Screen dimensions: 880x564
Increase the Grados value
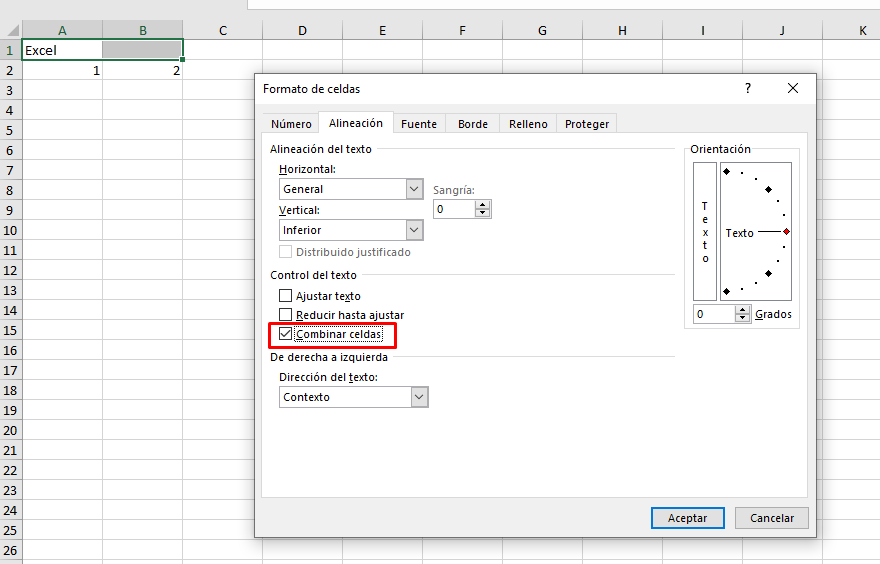[x=742, y=310]
